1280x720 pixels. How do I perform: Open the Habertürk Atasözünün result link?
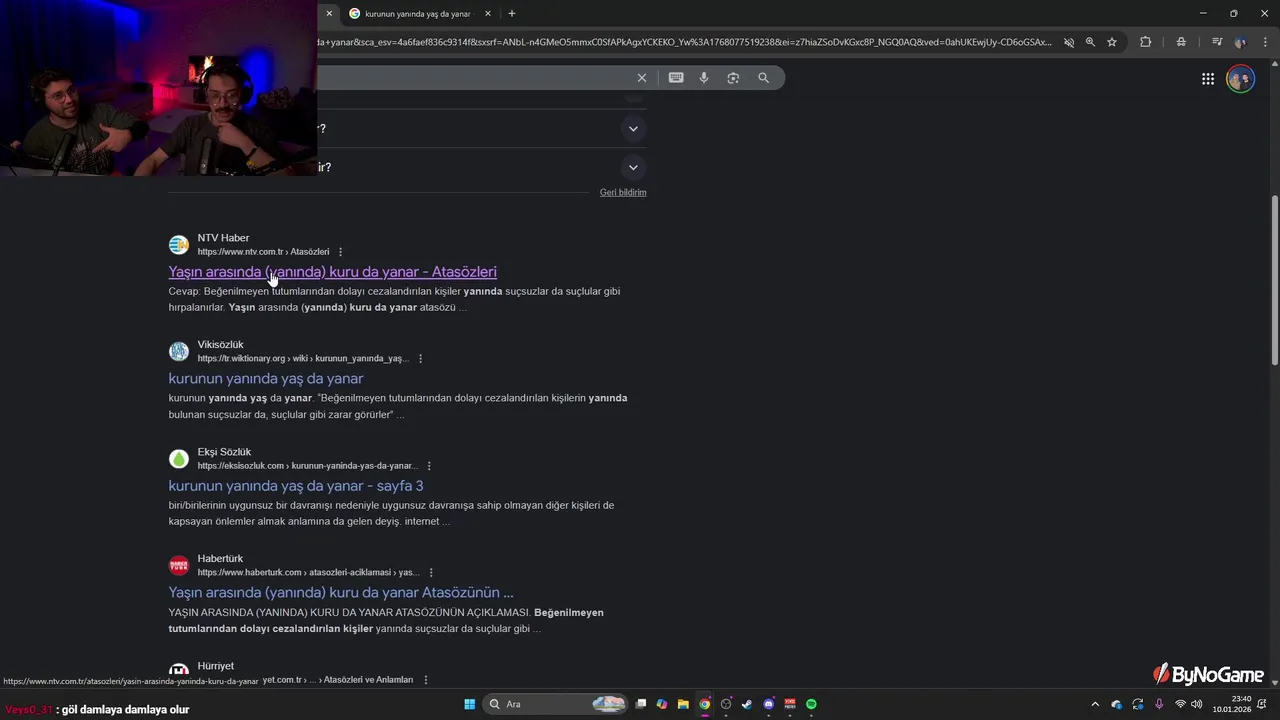tap(341, 593)
